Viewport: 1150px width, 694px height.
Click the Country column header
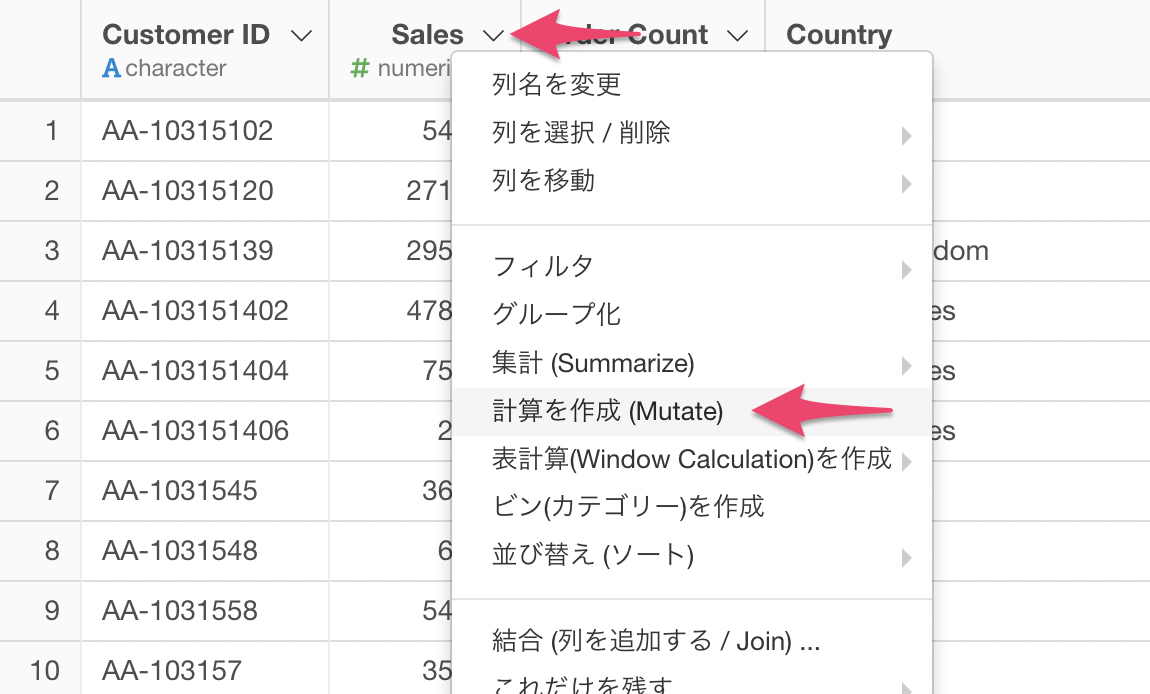[x=839, y=36]
